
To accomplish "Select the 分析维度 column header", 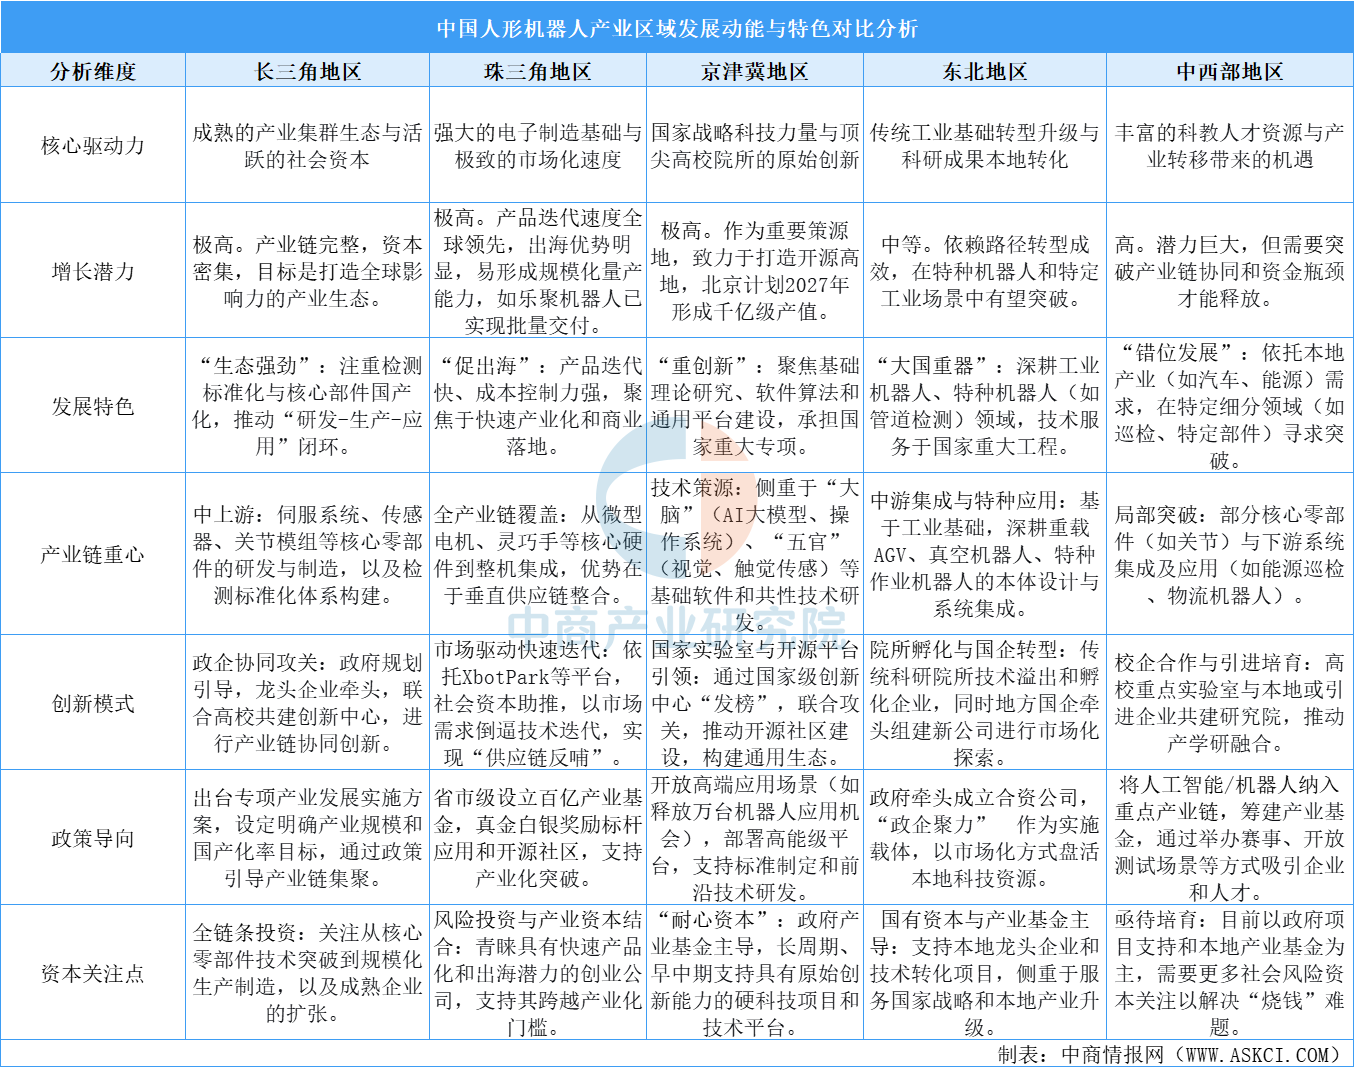I will (93, 72).
